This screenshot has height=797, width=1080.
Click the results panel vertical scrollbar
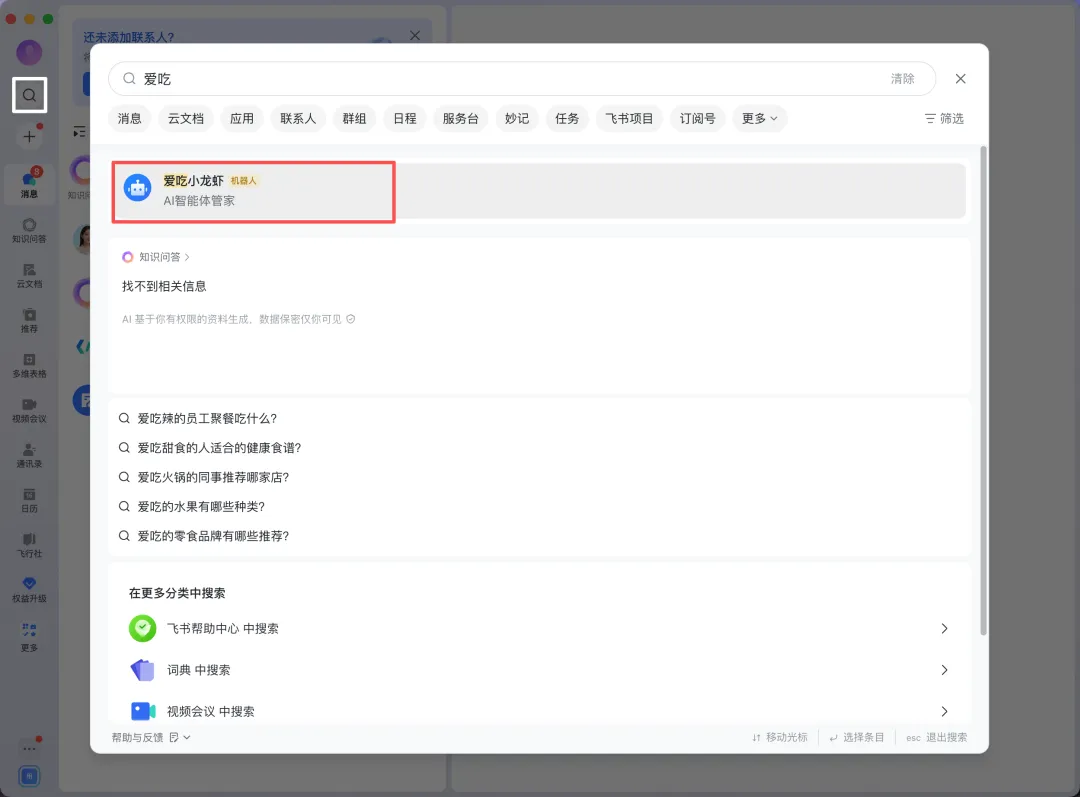[x=984, y=391]
